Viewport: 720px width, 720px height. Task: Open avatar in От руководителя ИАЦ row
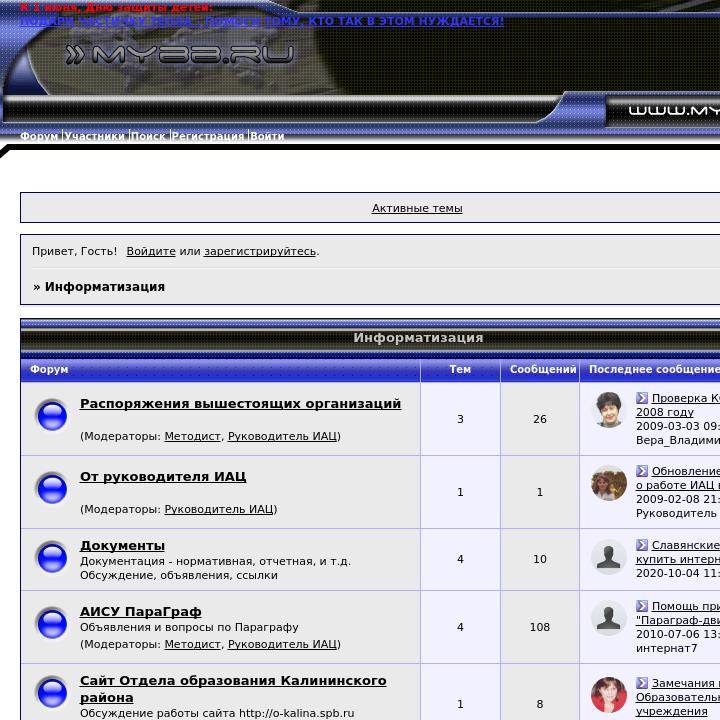tap(608, 483)
